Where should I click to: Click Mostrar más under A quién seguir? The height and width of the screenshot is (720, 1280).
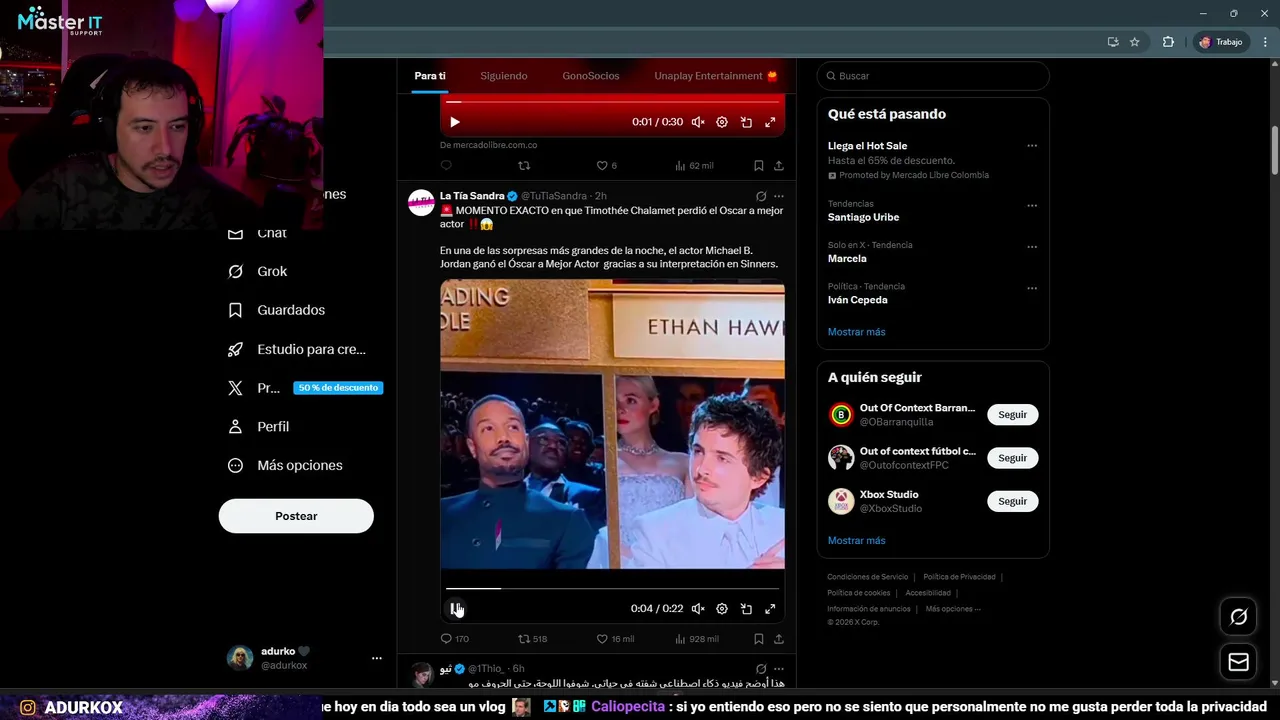click(856, 541)
